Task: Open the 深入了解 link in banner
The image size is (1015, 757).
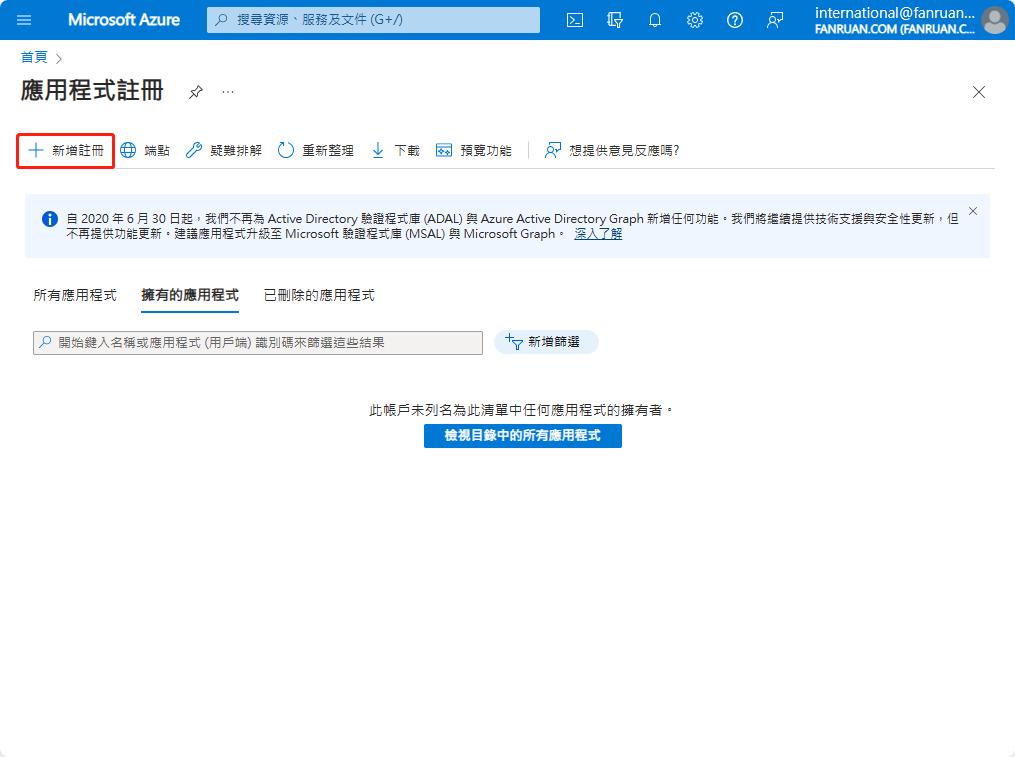Action: coord(598,234)
